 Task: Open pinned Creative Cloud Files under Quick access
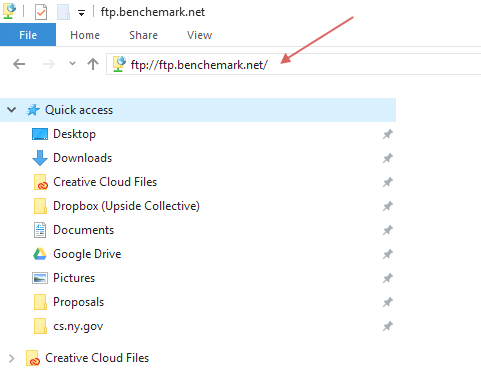(x=105, y=182)
